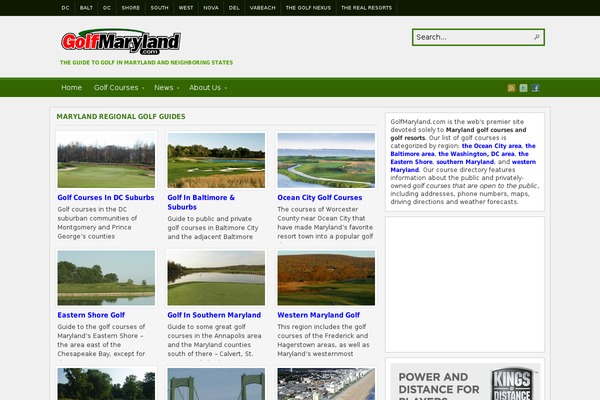Open the OC top bar link
600x400 pixels.
pos(107,8)
